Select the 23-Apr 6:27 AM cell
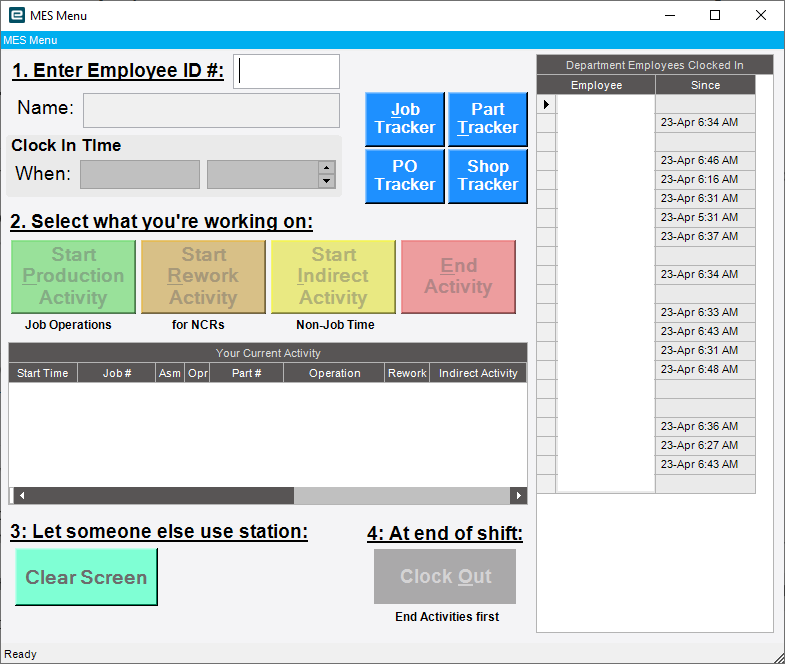The image size is (785, 664). pyautogui.click(x=705, y=446)
